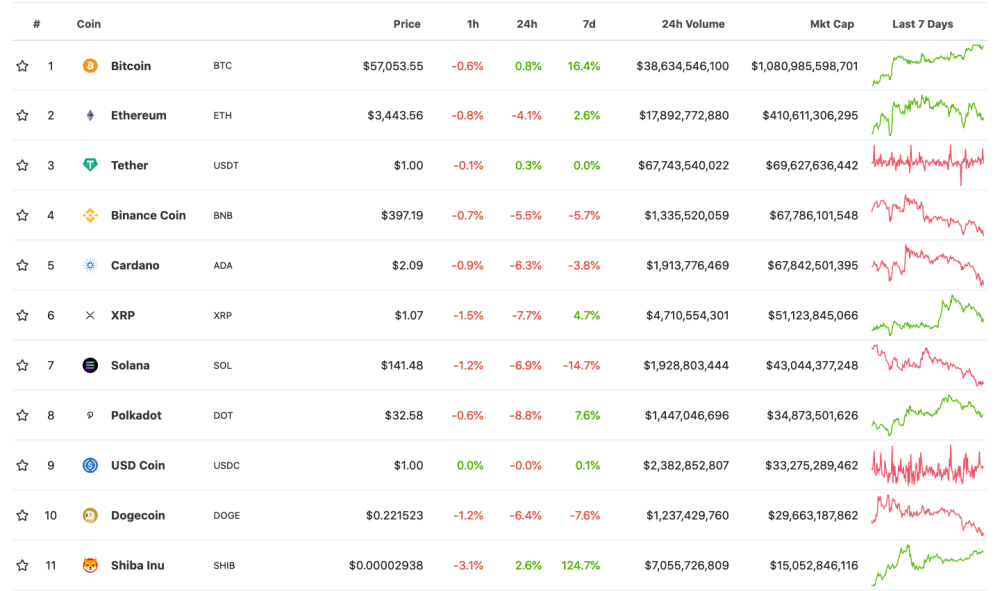The height and width of the screenshot is (591, 1000).
Task: Click the Bitcoin coin logo icon
Action: coord(90,66)
